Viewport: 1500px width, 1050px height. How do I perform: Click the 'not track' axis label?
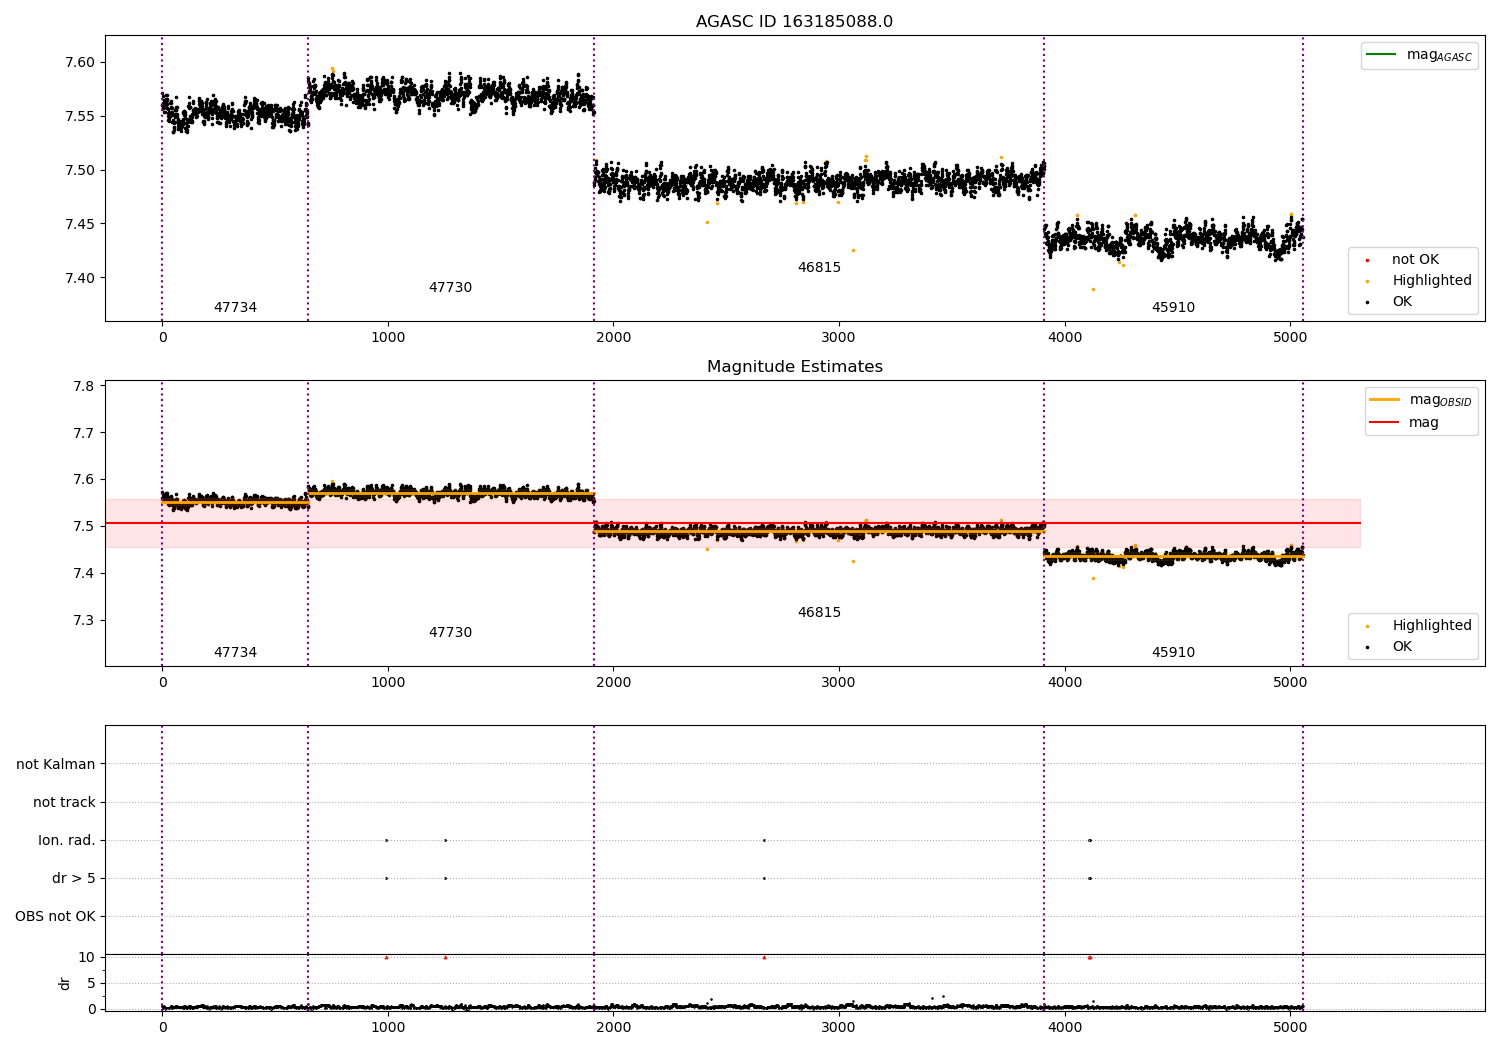64,803
